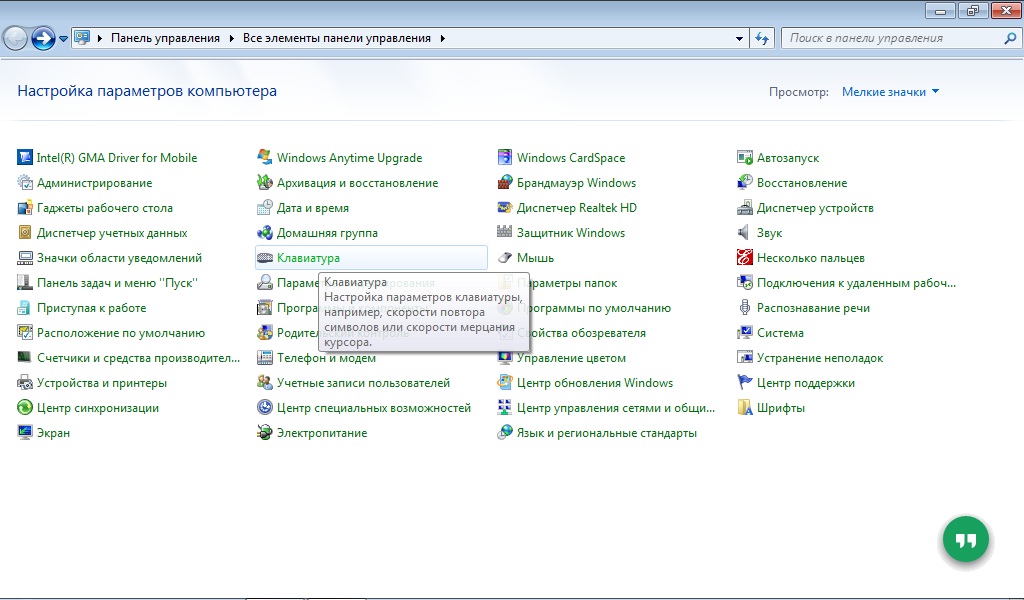
Task: Open Центр управления сетями link
Action: pos(616,408)
